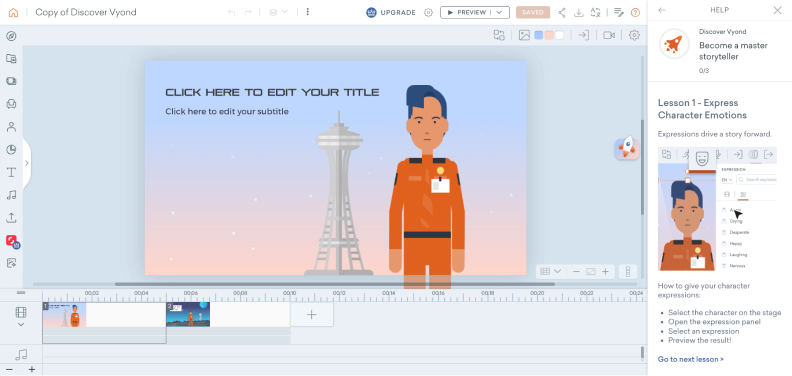
Task: Open the Explore compass panel
Action: (11, 36)
